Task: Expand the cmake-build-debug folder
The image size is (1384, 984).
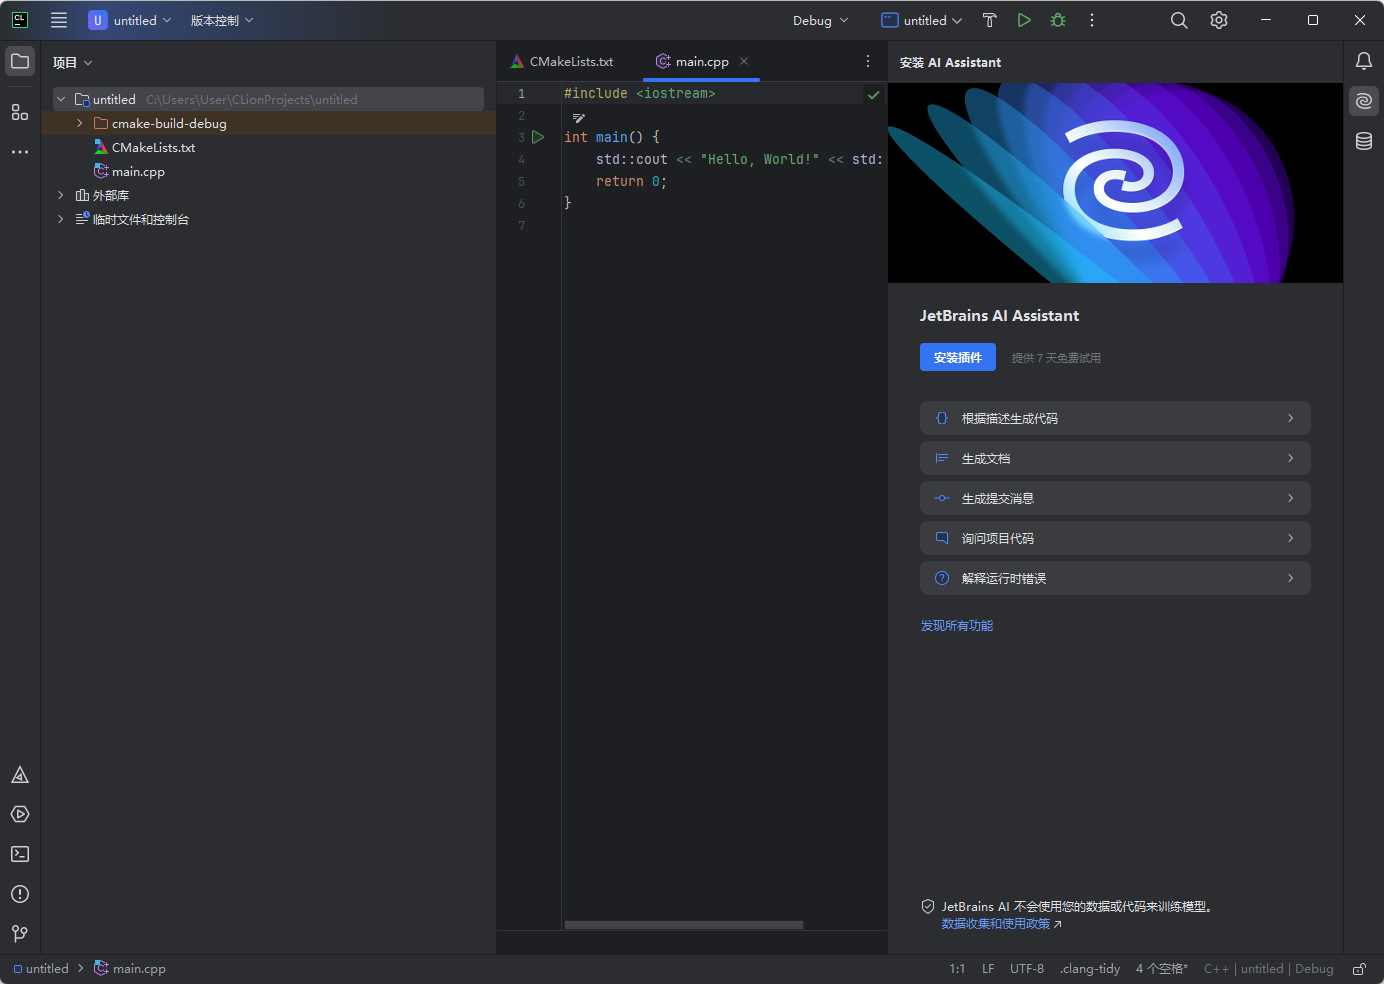Action: [x=80, y=123]
